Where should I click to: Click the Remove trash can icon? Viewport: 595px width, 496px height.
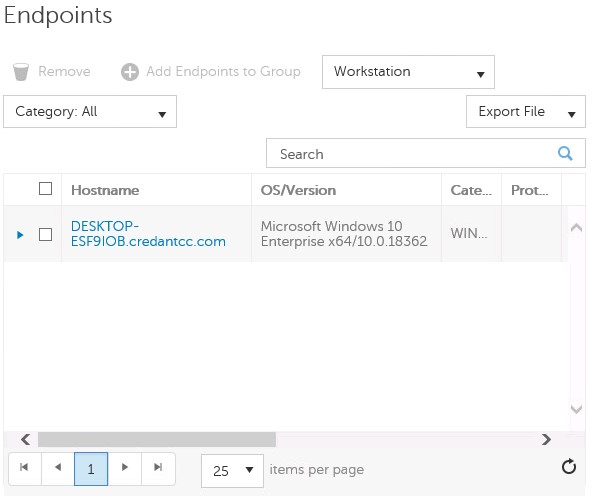pos(20,72)
